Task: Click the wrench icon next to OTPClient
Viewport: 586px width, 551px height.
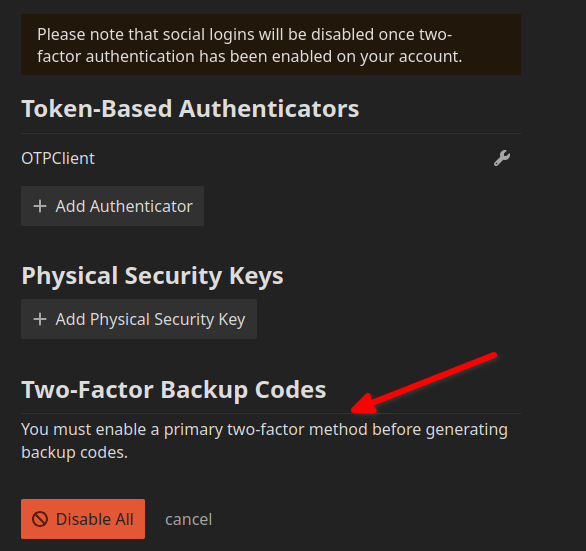Action: (x=502, y=158)
